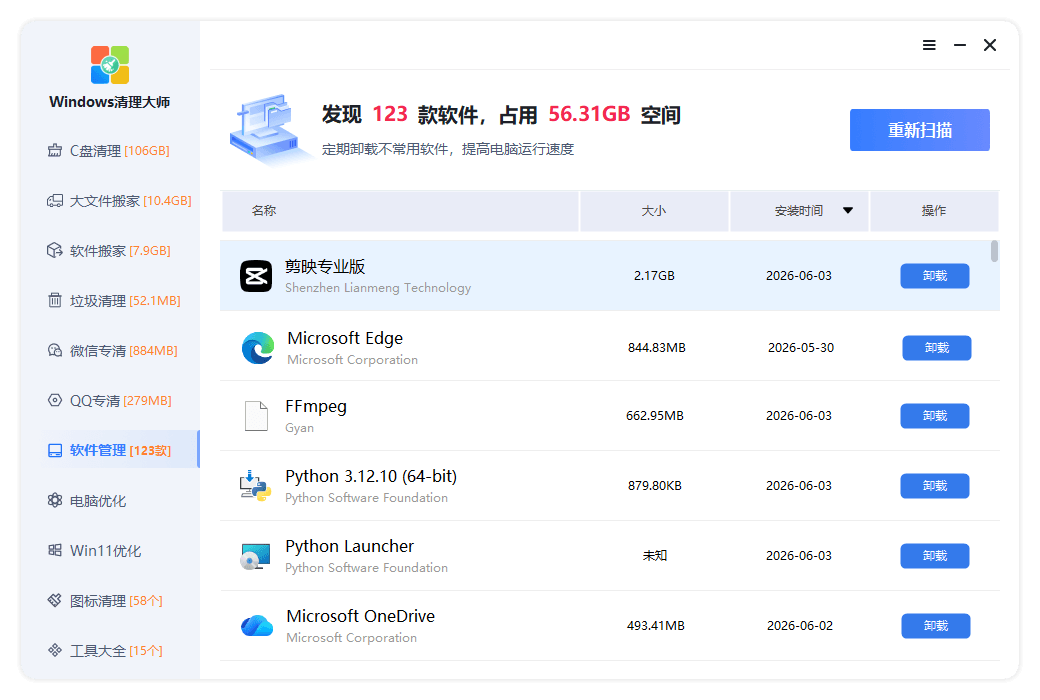Click the 电脑优化 gear icon
Viewport: 1040px width, 700px height.
55,500
